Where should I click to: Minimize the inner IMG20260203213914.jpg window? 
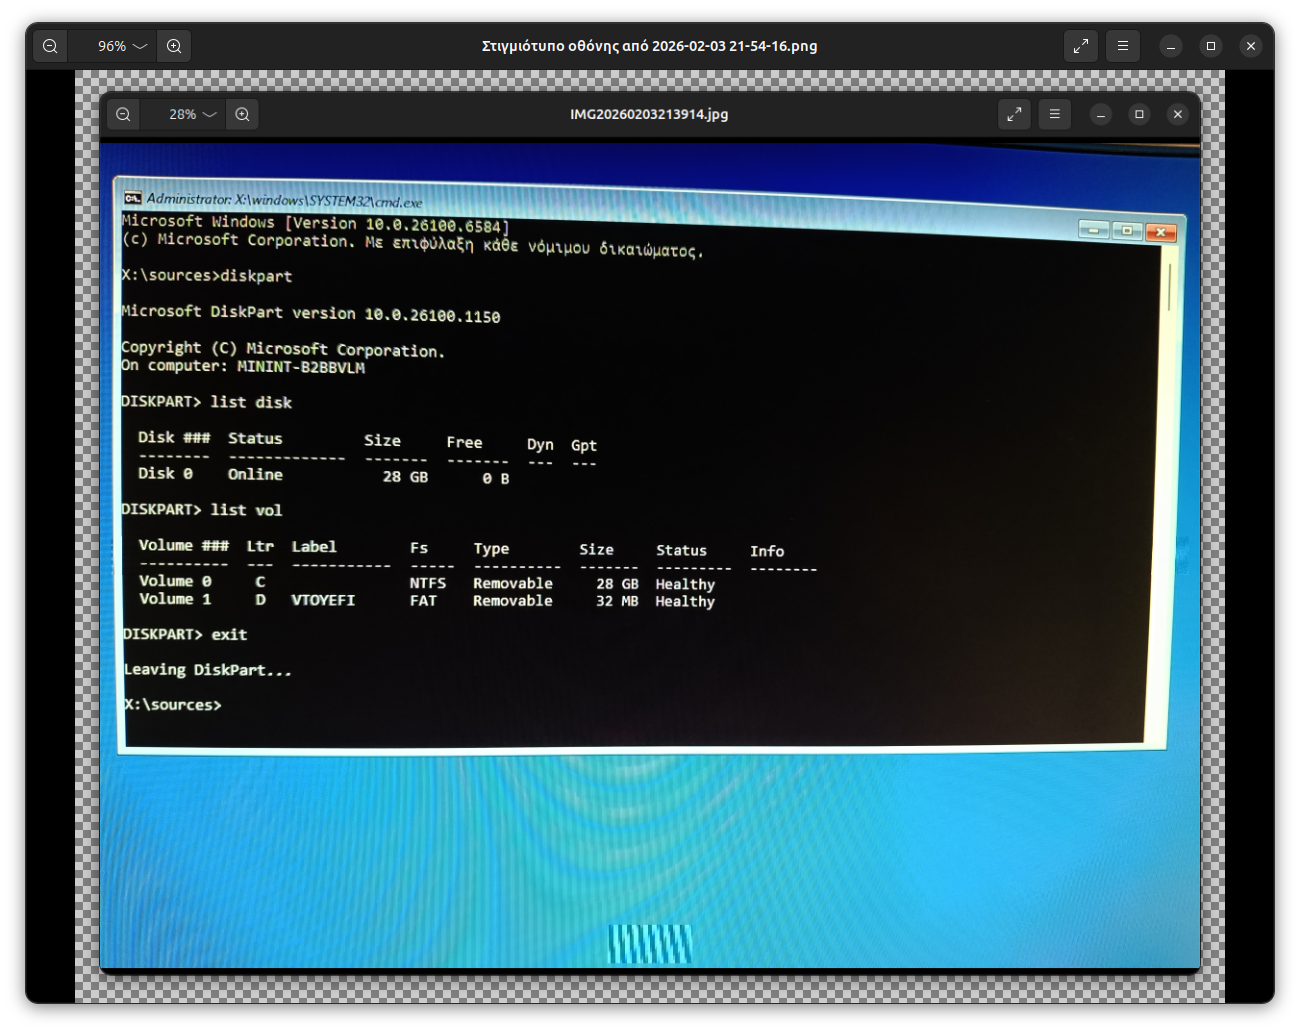pyautogui.click(x=1101, y=114)
